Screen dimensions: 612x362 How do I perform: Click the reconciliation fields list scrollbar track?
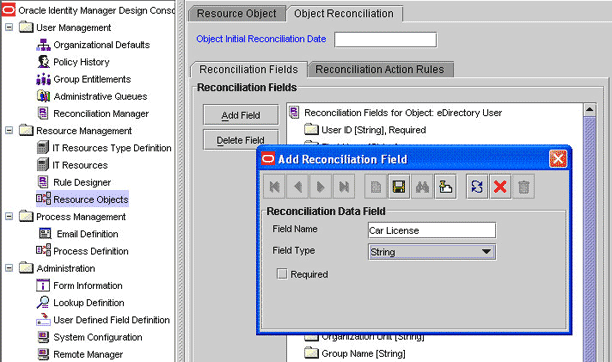tap(590, 238)
